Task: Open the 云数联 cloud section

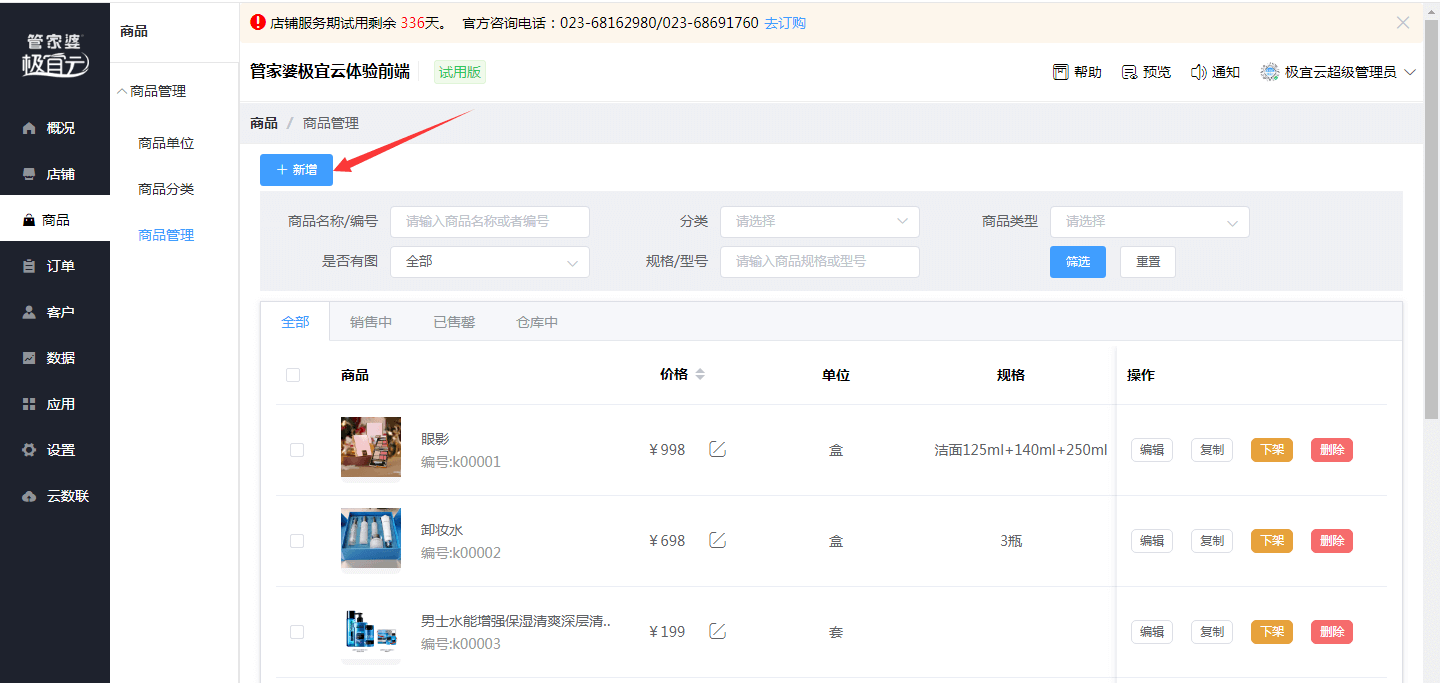Action: [x=55, y=496]
